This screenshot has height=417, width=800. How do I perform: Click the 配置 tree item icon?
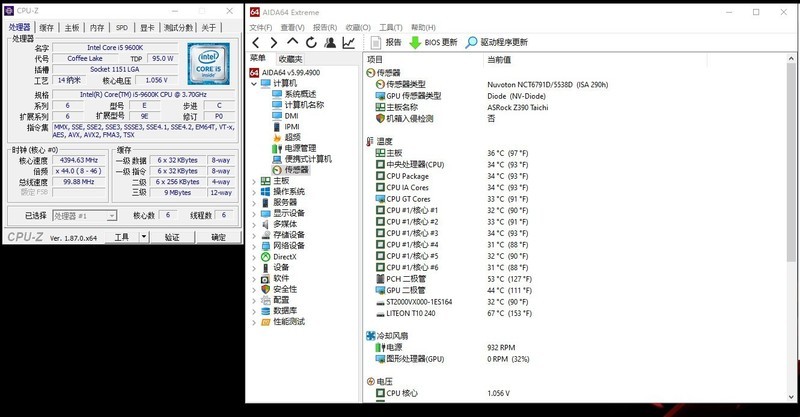tap(265, 300)
